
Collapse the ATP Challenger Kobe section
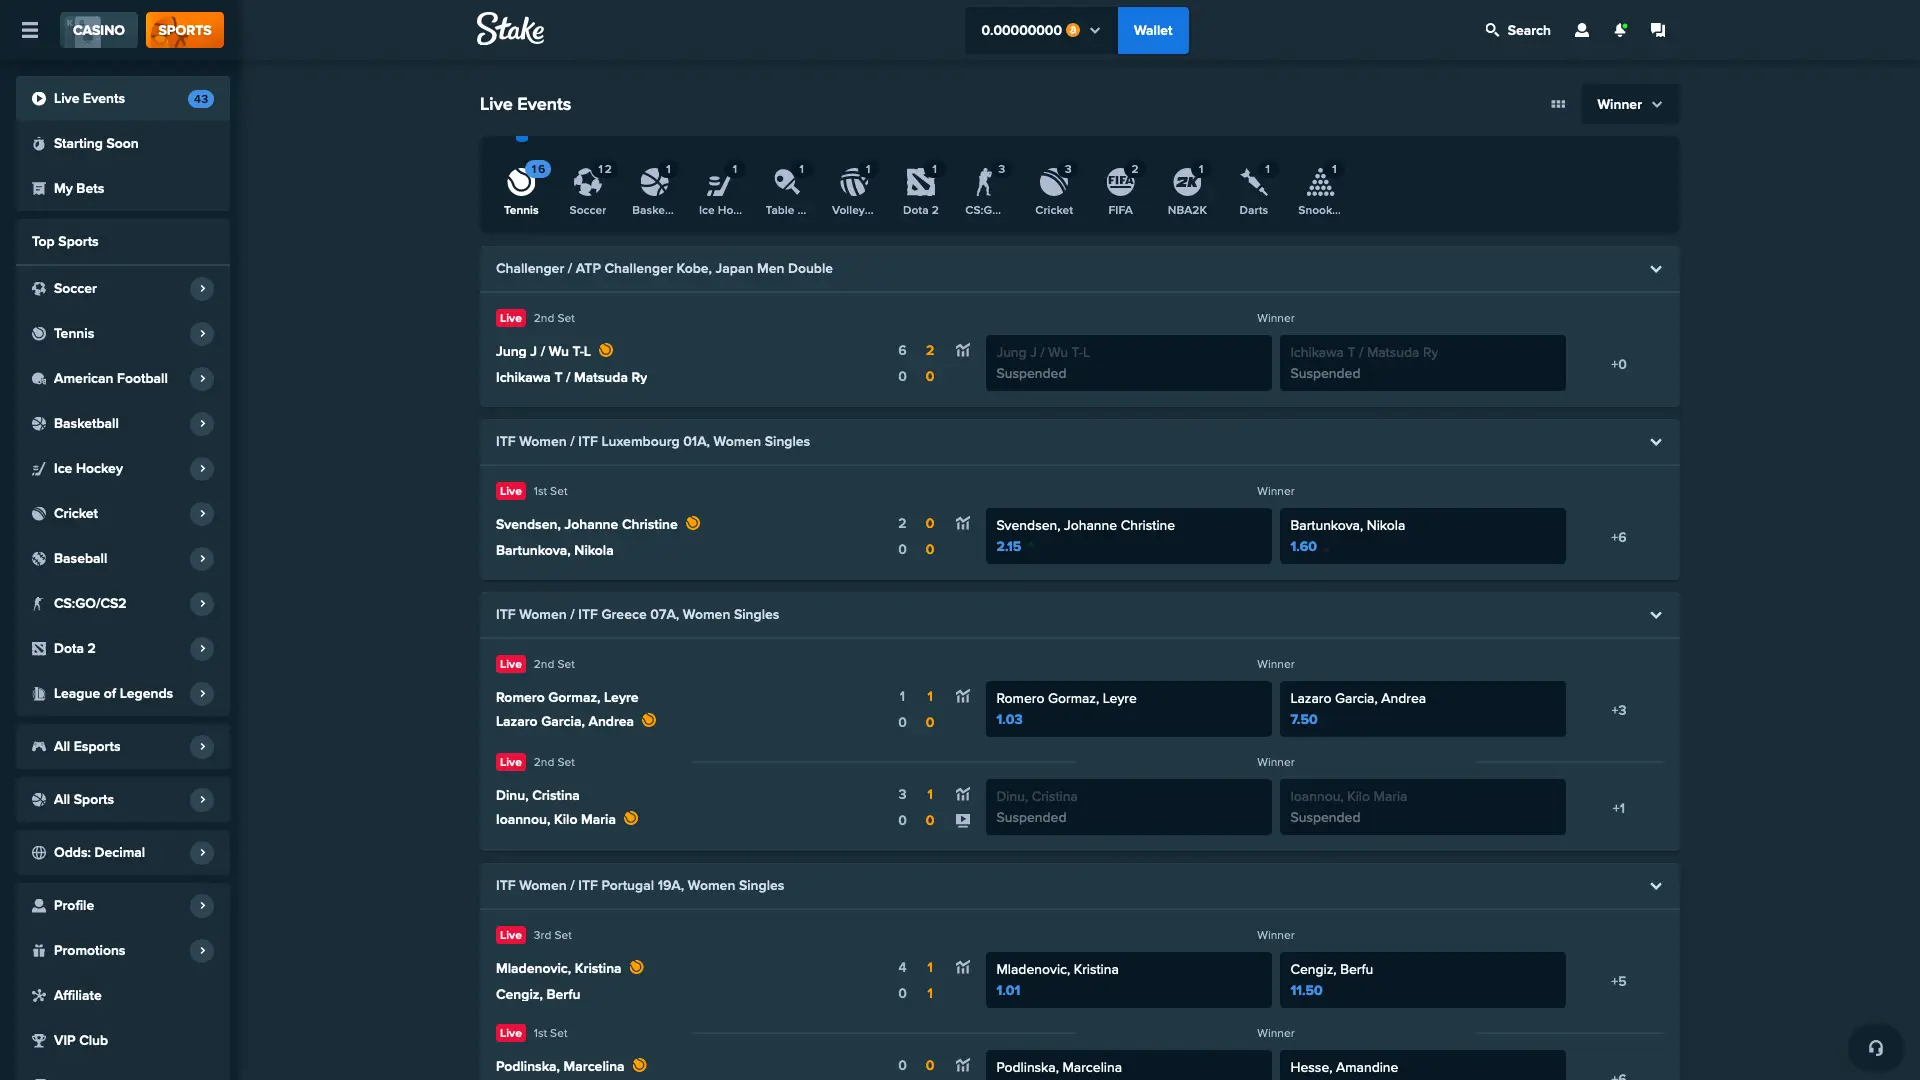pos(1656,269)
